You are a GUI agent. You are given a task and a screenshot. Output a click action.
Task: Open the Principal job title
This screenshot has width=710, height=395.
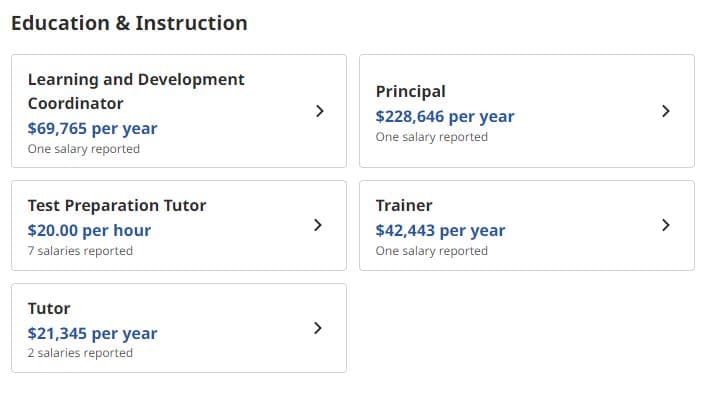point(411,92)
